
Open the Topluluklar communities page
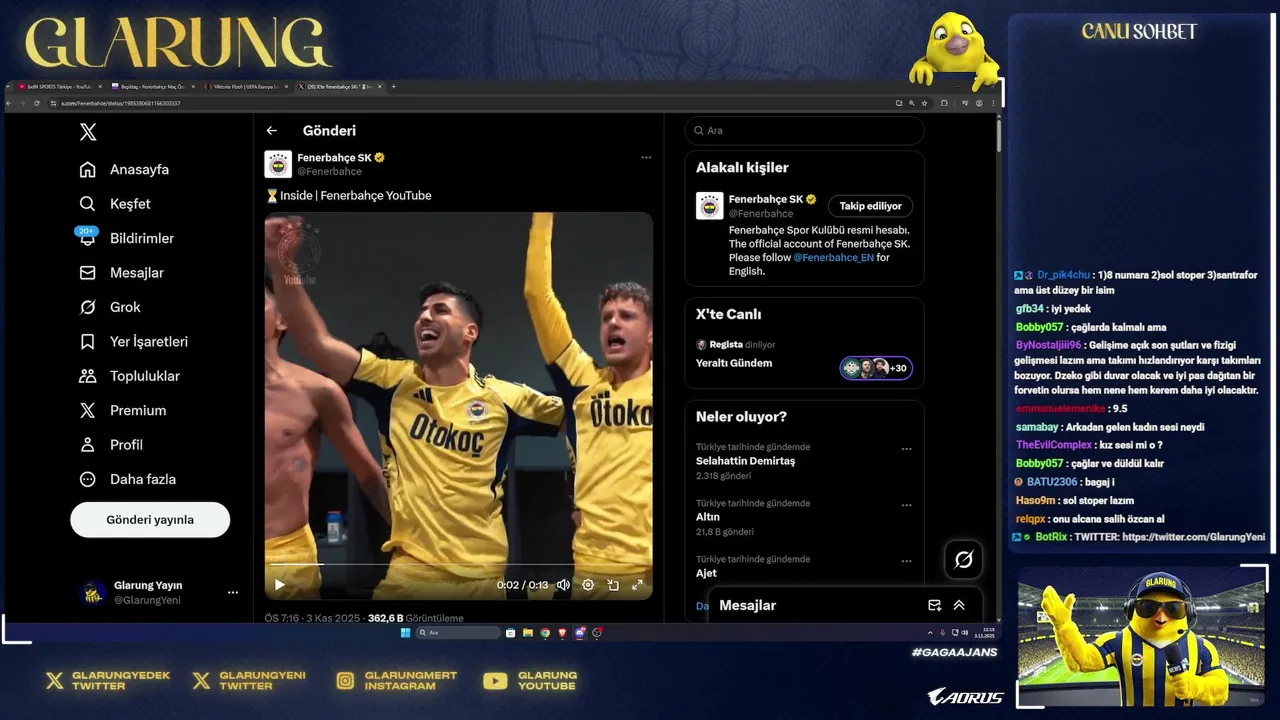pyautogui.click(x=130, y=376)
